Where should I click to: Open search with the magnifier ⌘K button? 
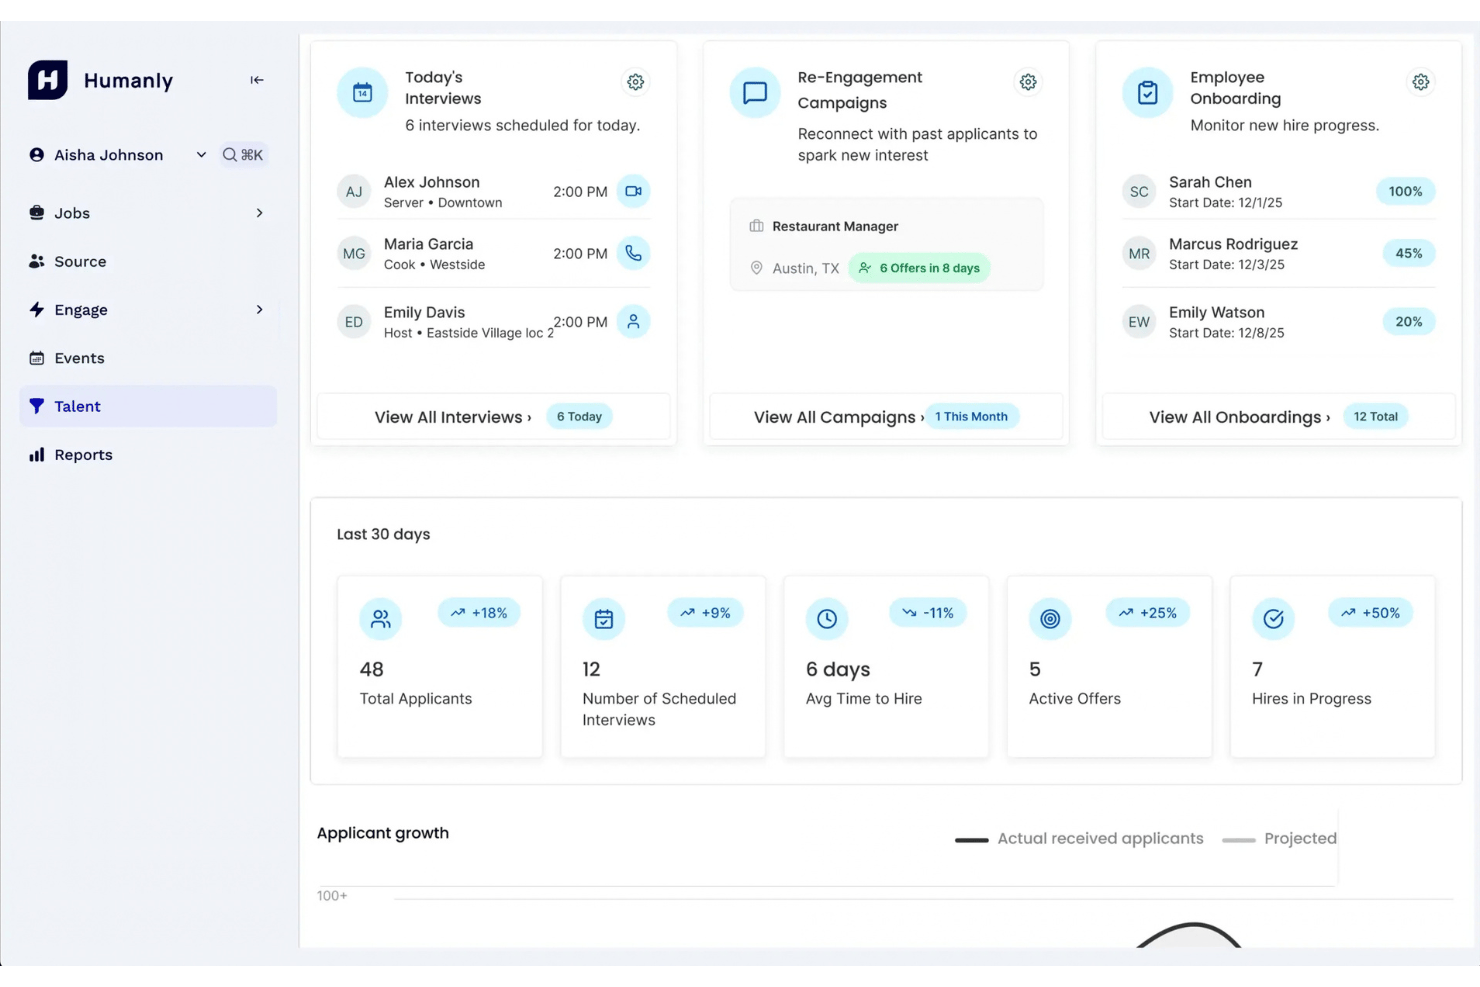(243, 155)
